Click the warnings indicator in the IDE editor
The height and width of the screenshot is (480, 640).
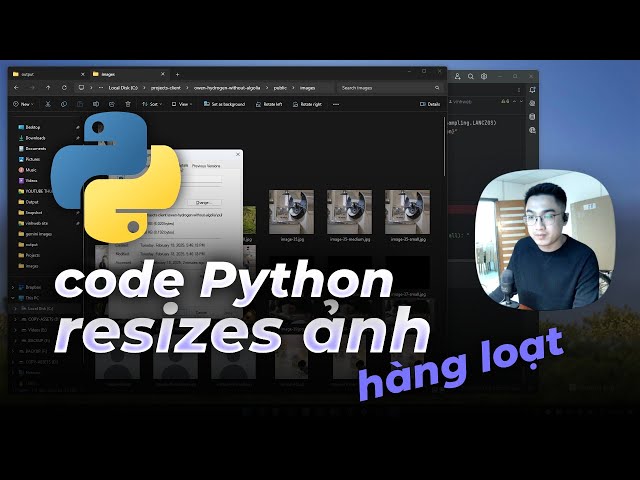tap(505, 101)
